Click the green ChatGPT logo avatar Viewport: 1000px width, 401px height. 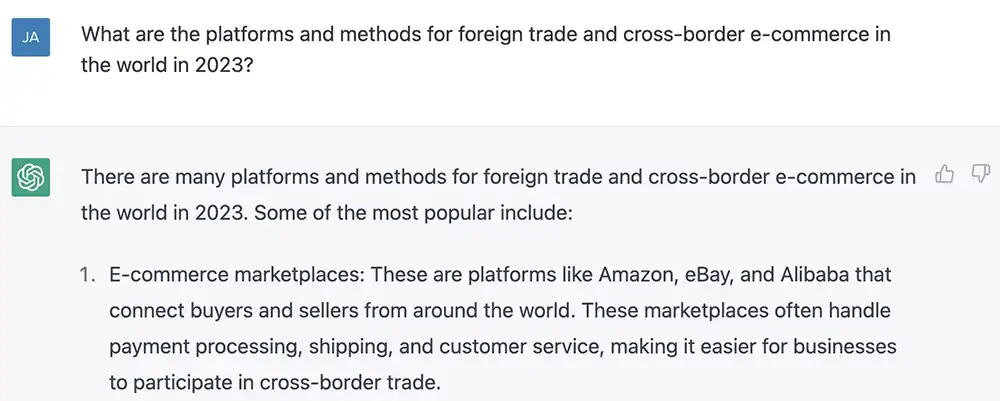click(31, 177)
